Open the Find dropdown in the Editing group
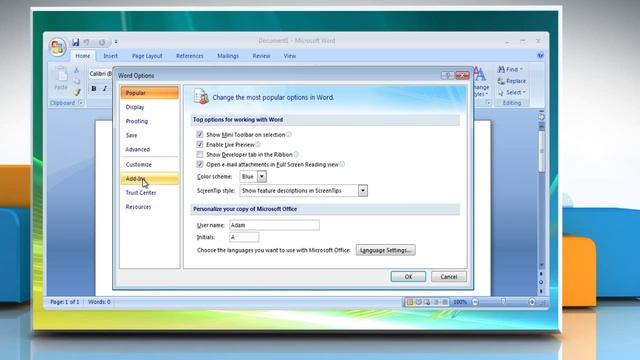640x360 pixels. click(510, 69)
